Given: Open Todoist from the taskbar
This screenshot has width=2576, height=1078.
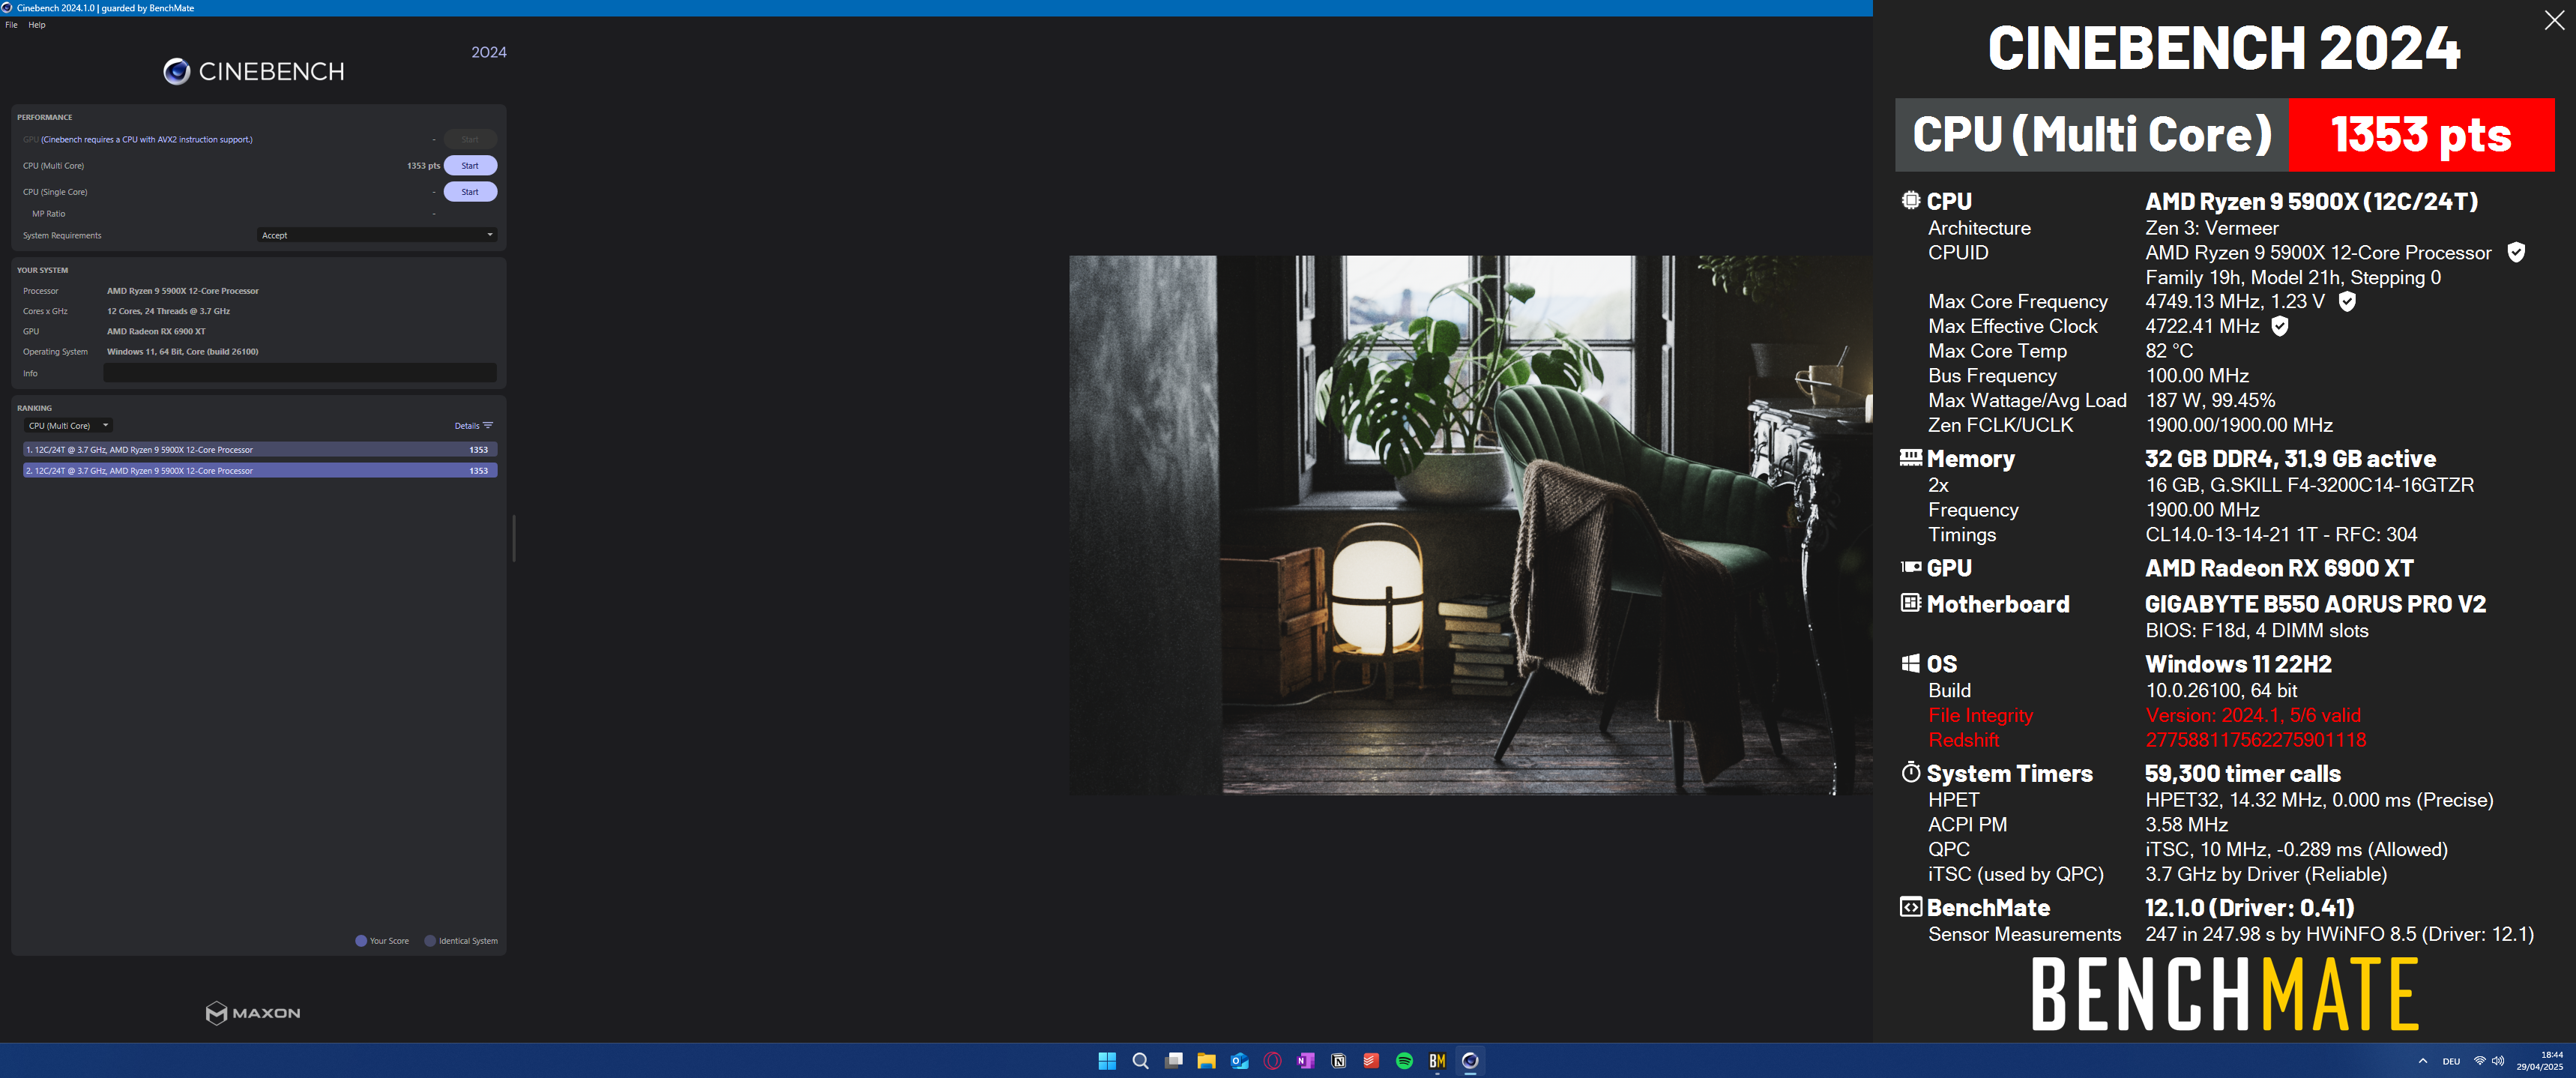Looking at the screenshot, I should (1371, 1061).
